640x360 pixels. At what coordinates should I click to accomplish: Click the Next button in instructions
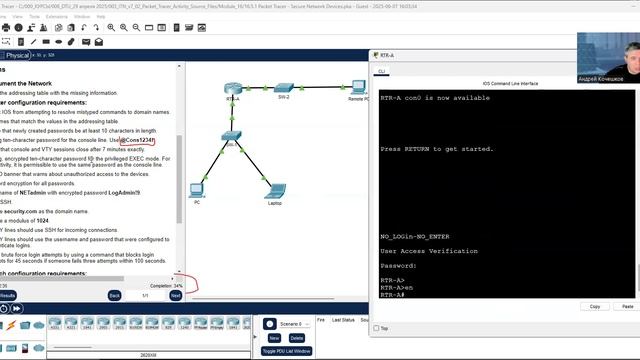176,296
